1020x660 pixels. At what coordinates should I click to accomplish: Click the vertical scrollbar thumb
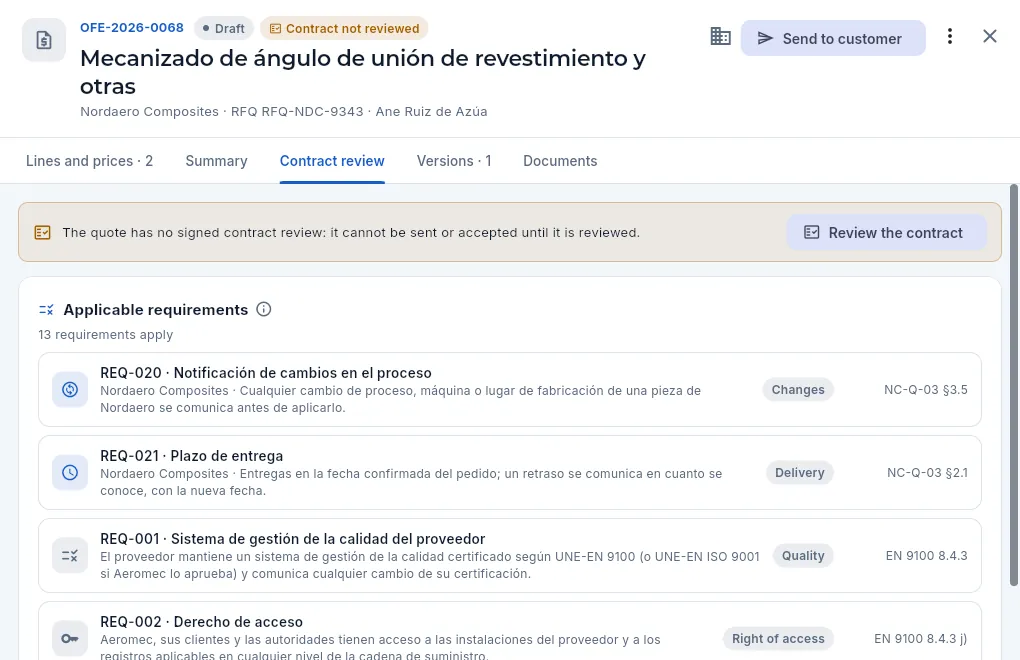(x=1013, y=385)
